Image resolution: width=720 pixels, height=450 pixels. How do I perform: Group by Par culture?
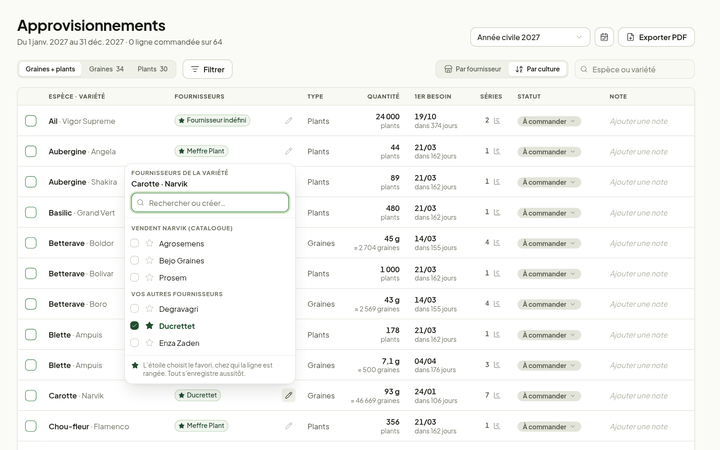537,69
